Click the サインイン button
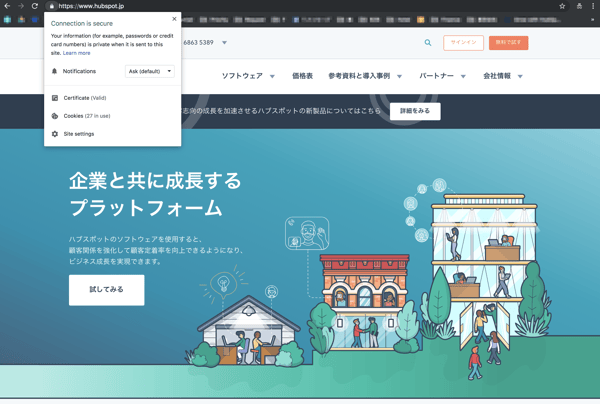Viewport: 600px width, 404px height. tap(463, 43)
